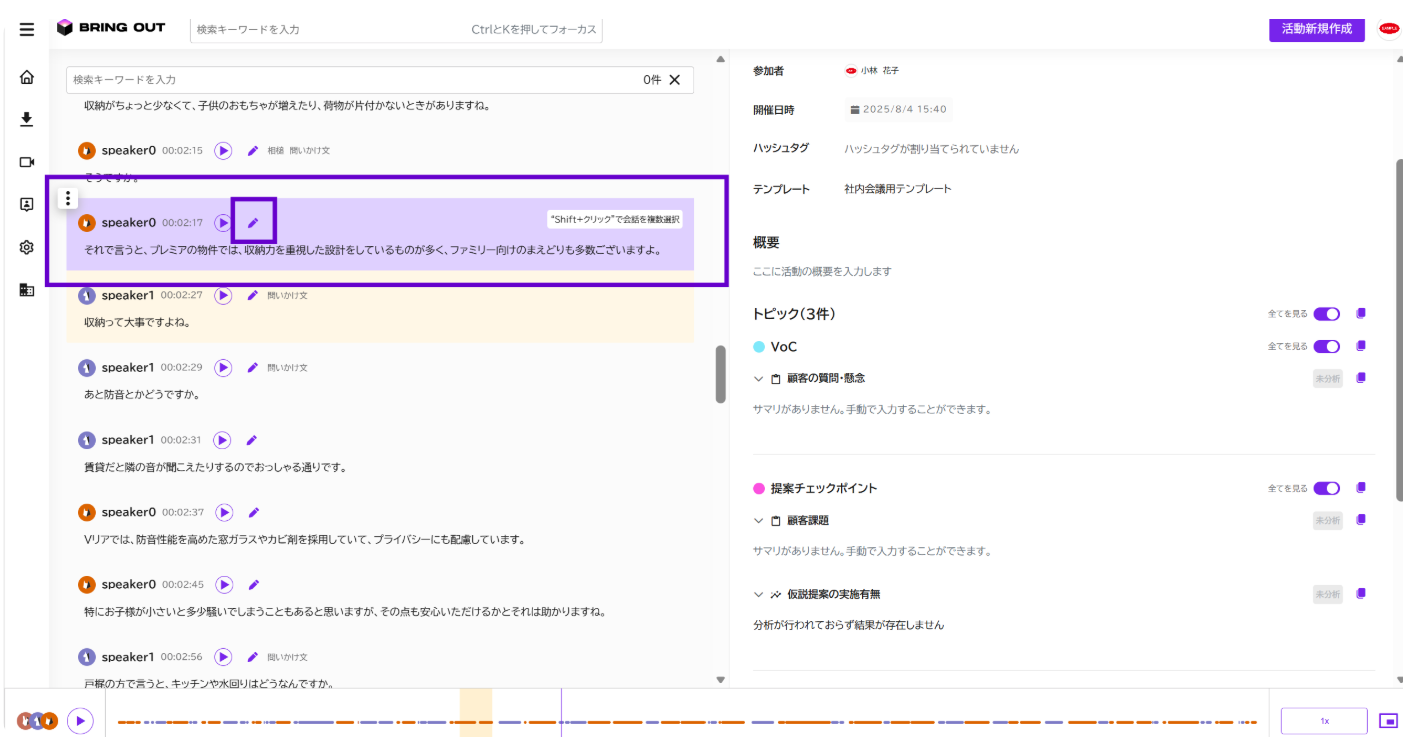Open the contact card sidebar icon
The width and height of the screenshot is (1414, 742).
tap(27, 204)
